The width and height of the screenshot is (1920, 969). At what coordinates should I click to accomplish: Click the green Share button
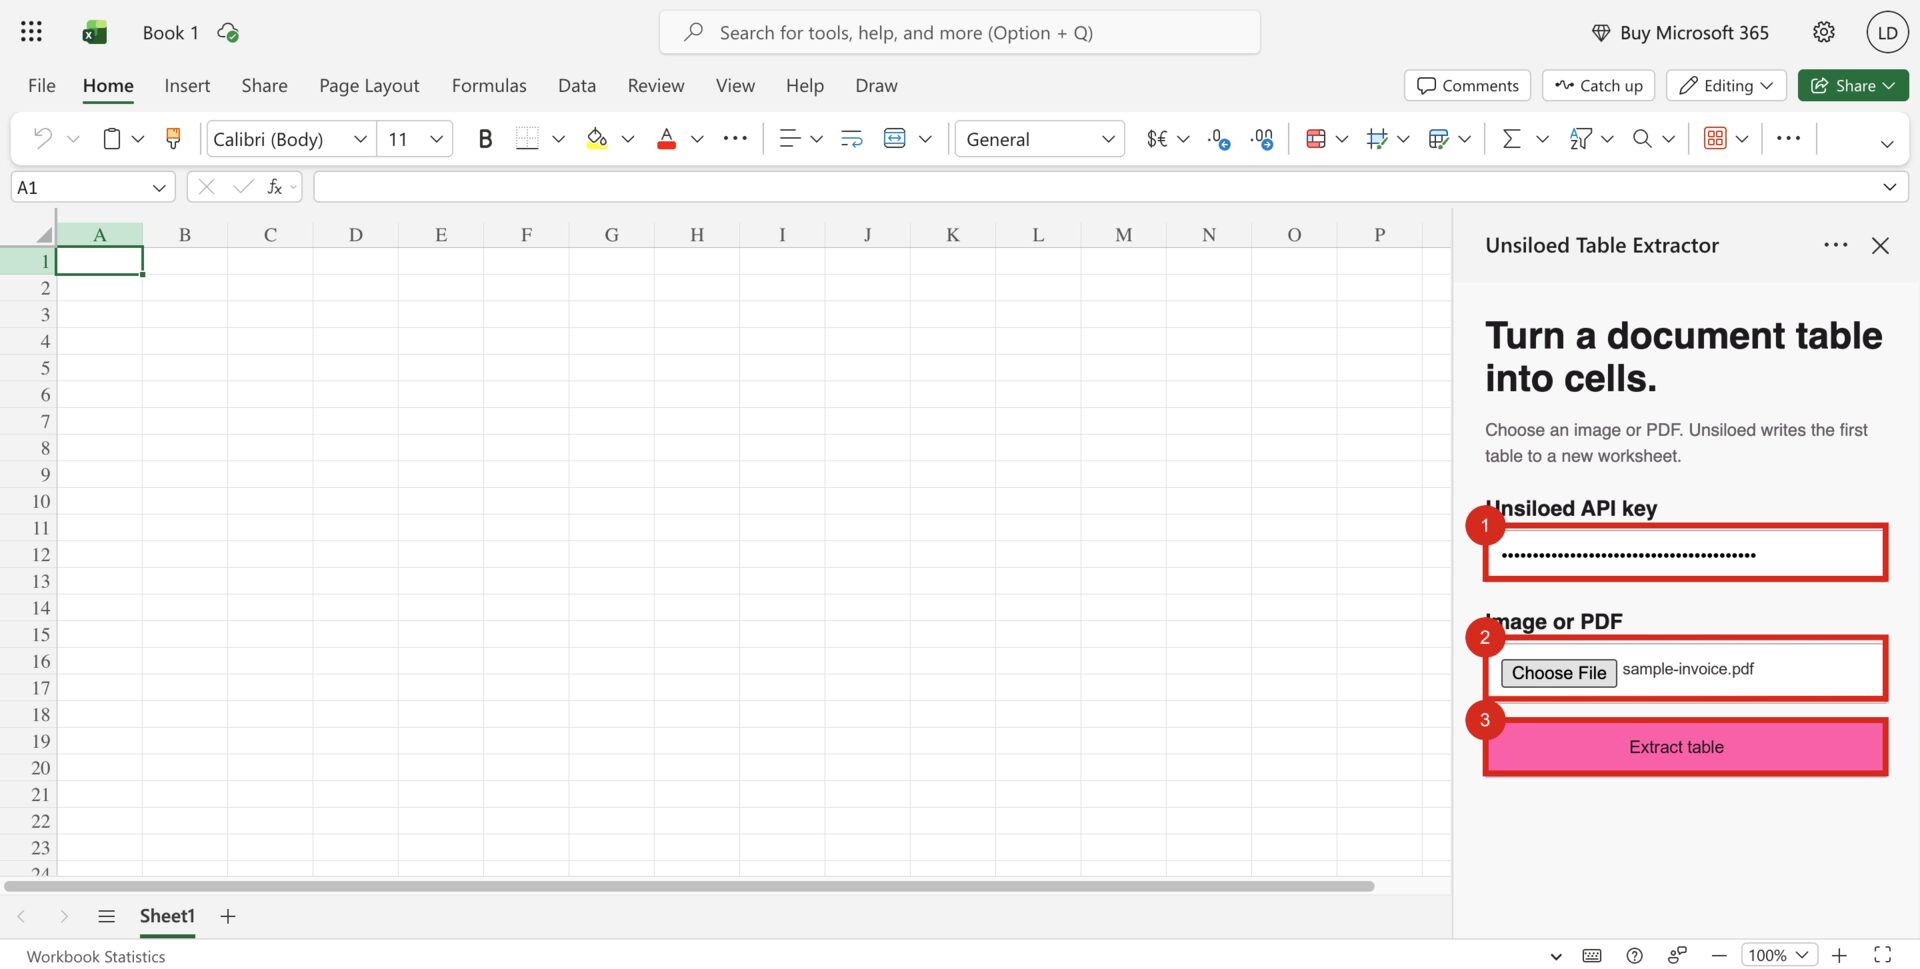(1852, 85)
